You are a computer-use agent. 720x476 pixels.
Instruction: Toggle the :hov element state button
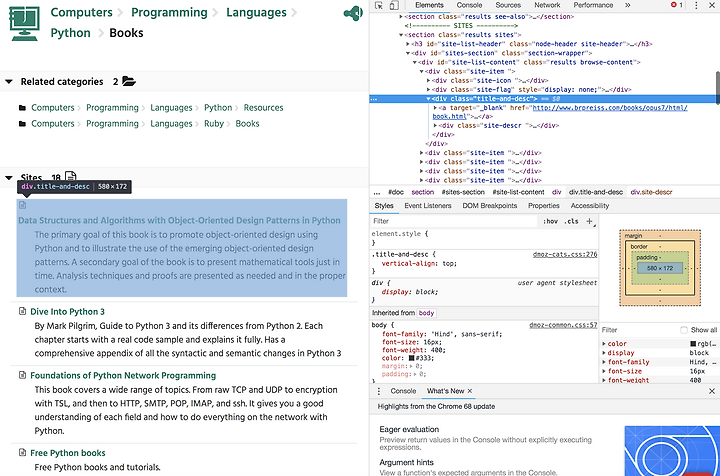(551, 221)
